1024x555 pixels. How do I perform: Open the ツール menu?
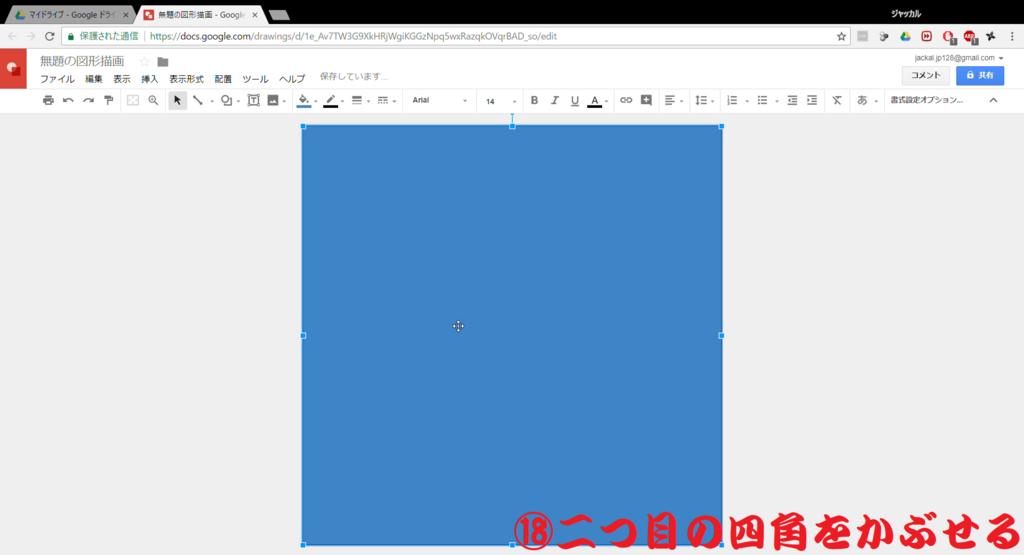pyautogui.click(x=255, y=79)
